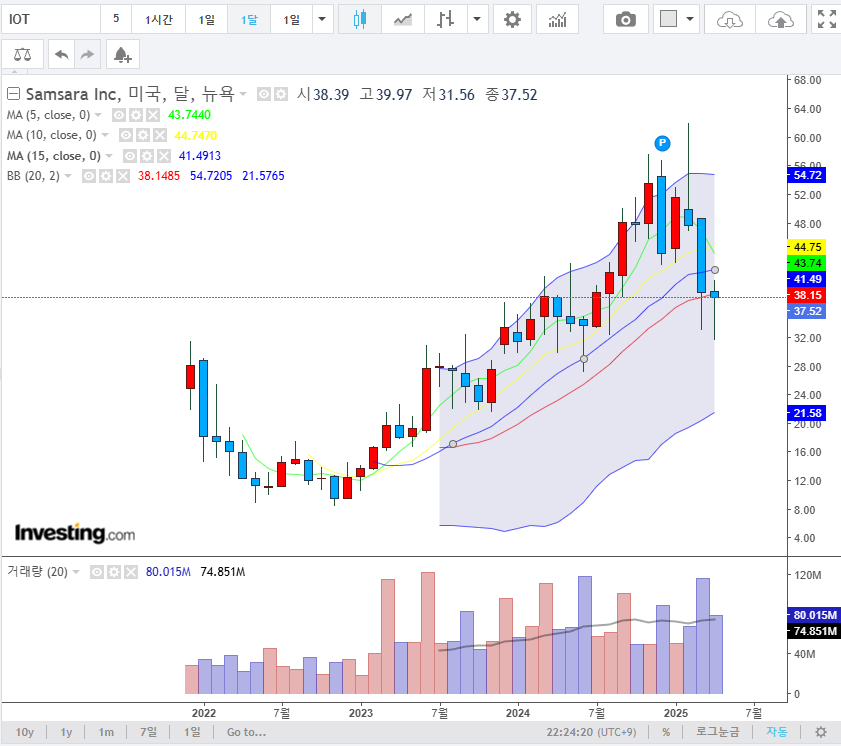Expand the MA (10, close, 0) dropdown arrow

(x=105, y=135)
